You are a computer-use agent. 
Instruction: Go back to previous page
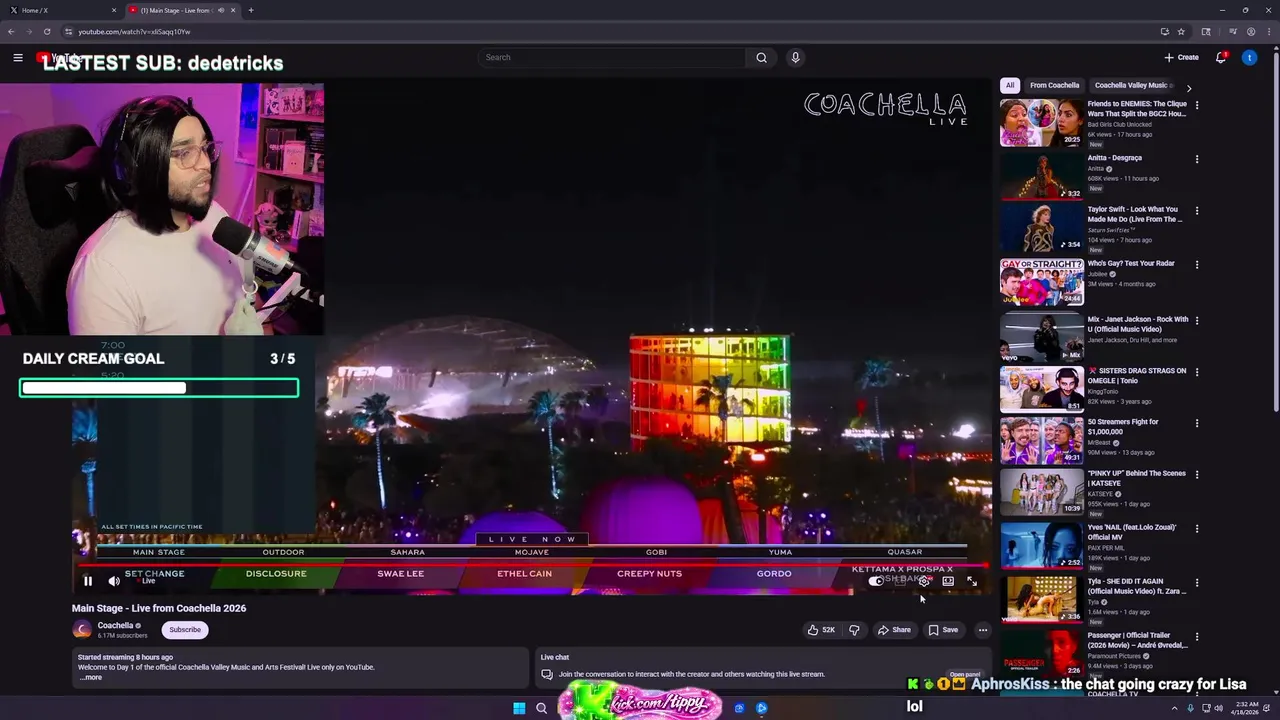tap(11, 32)
